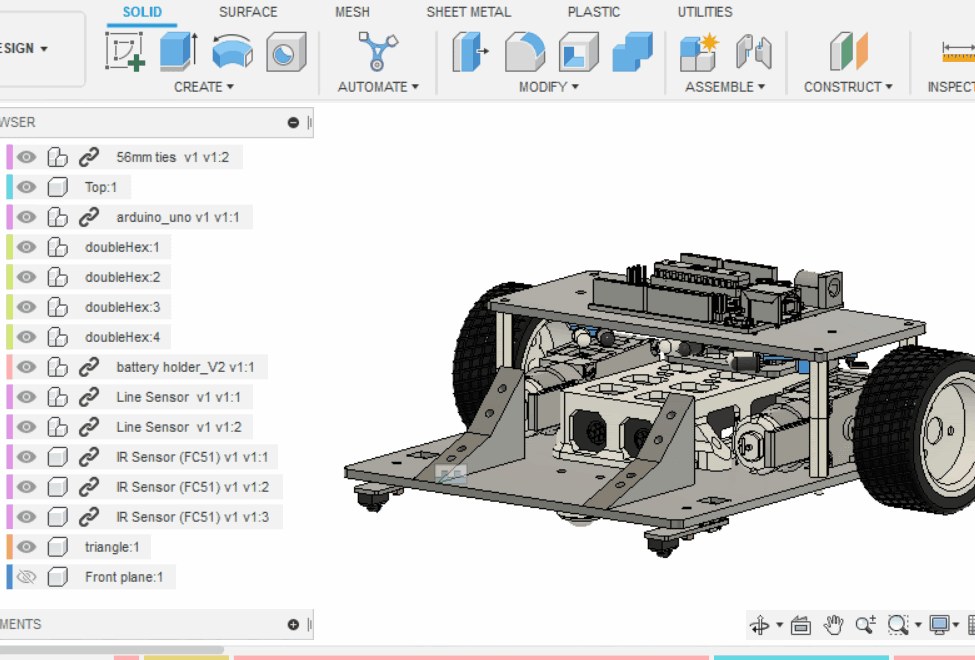This screenshot has height=660, width=975.
Task: Select the New Component icon
Action: pos(699,51)
